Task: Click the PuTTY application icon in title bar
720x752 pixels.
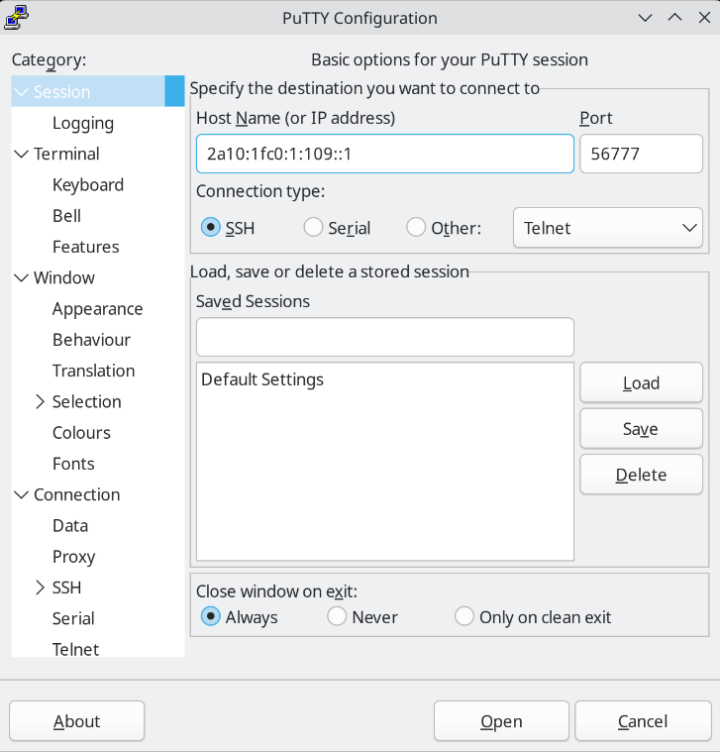Action: 16,18
